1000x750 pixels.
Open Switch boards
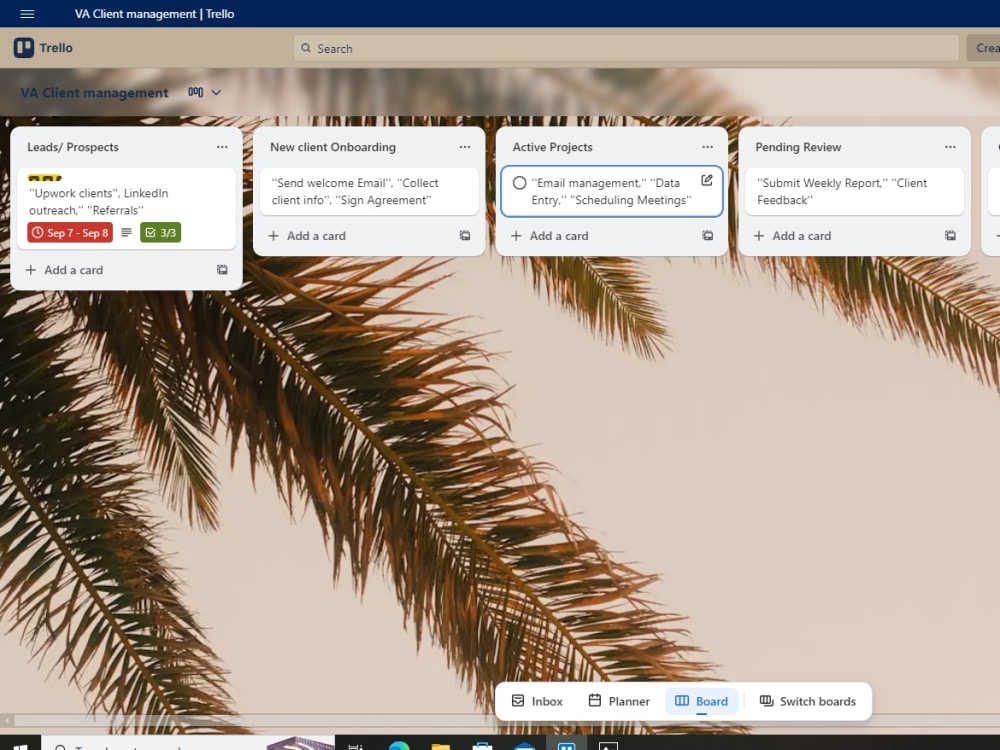point(807,701)
